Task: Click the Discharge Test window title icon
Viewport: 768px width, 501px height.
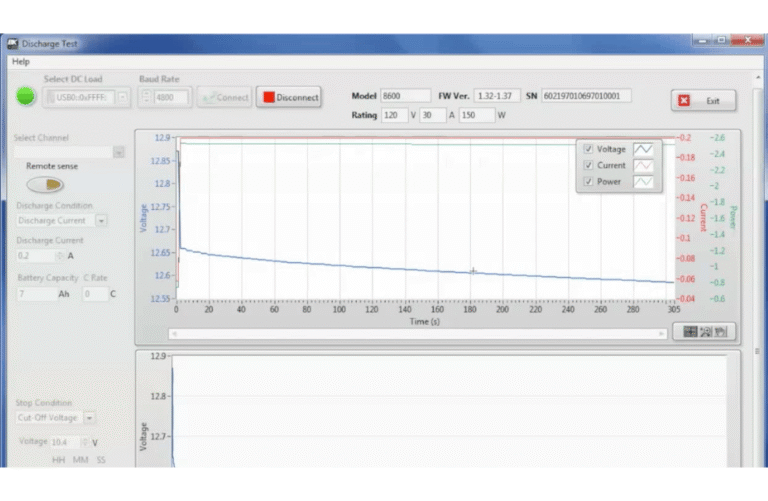Action: (x=13, y=44)
